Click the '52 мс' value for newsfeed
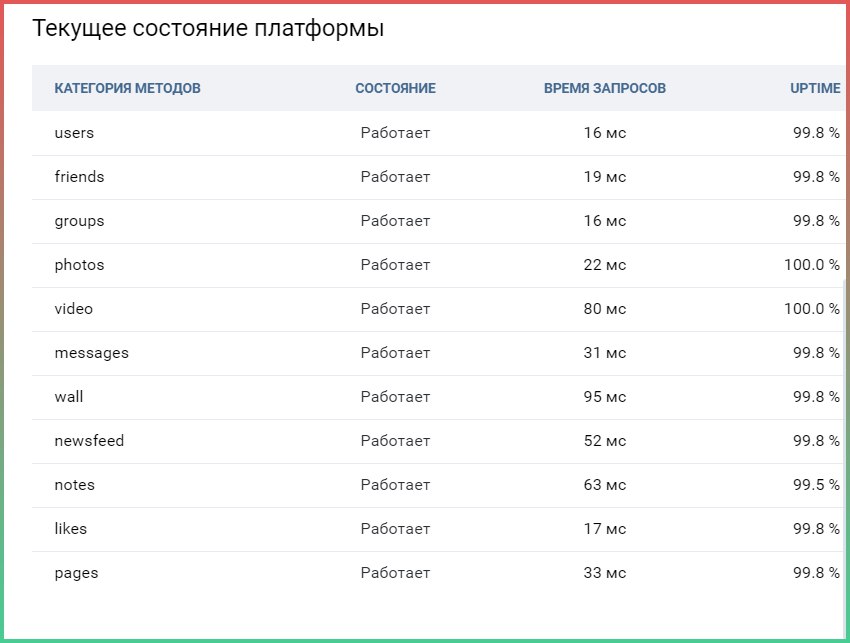850x643 pixels. pyautogui.click(x=605, y=440)
